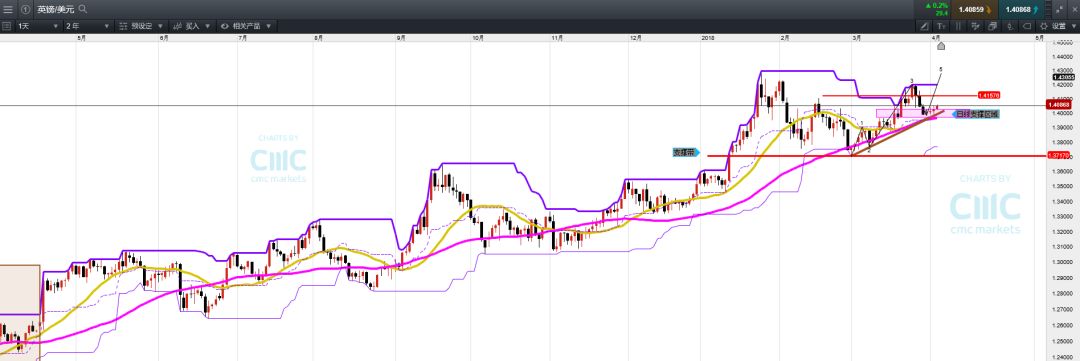This screenshot has height=361, width=1080.
Task: Click the tag label icon in toolbar
Action: coord(1026,25)
